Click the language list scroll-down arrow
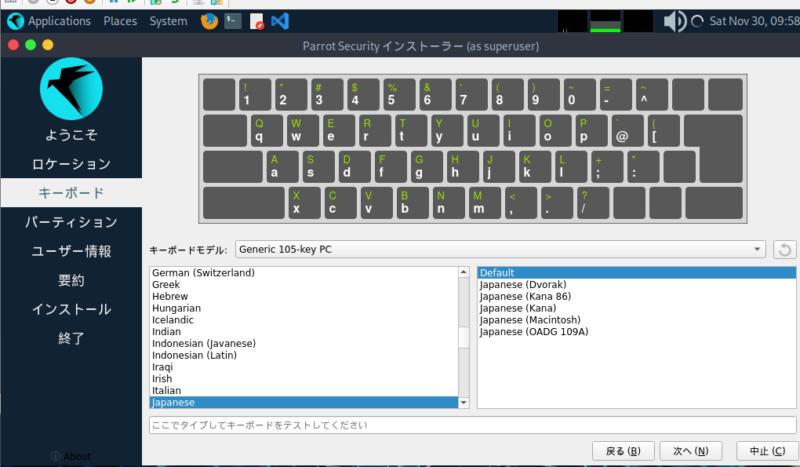Screen dimensions: 800x467 [x=464, y=402]
